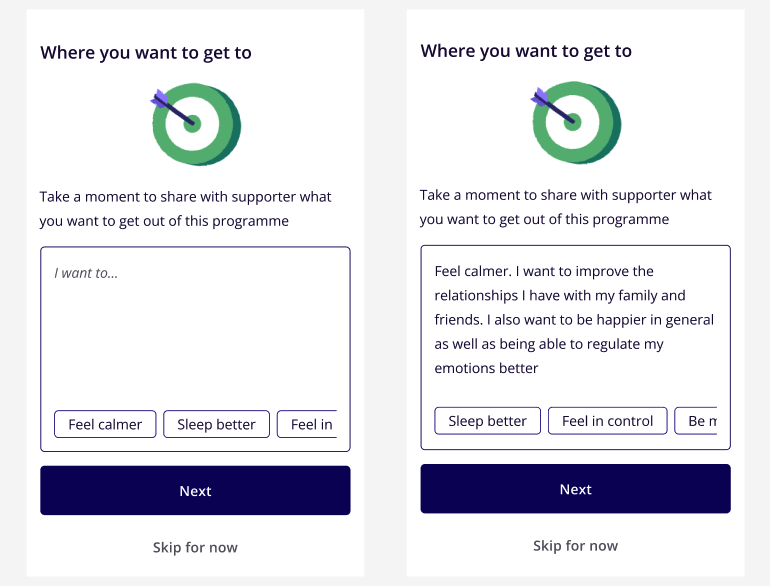This screenshot has height=586, width=770.
Task: Click the arrow on left target illustration
Action: [172, 107]
